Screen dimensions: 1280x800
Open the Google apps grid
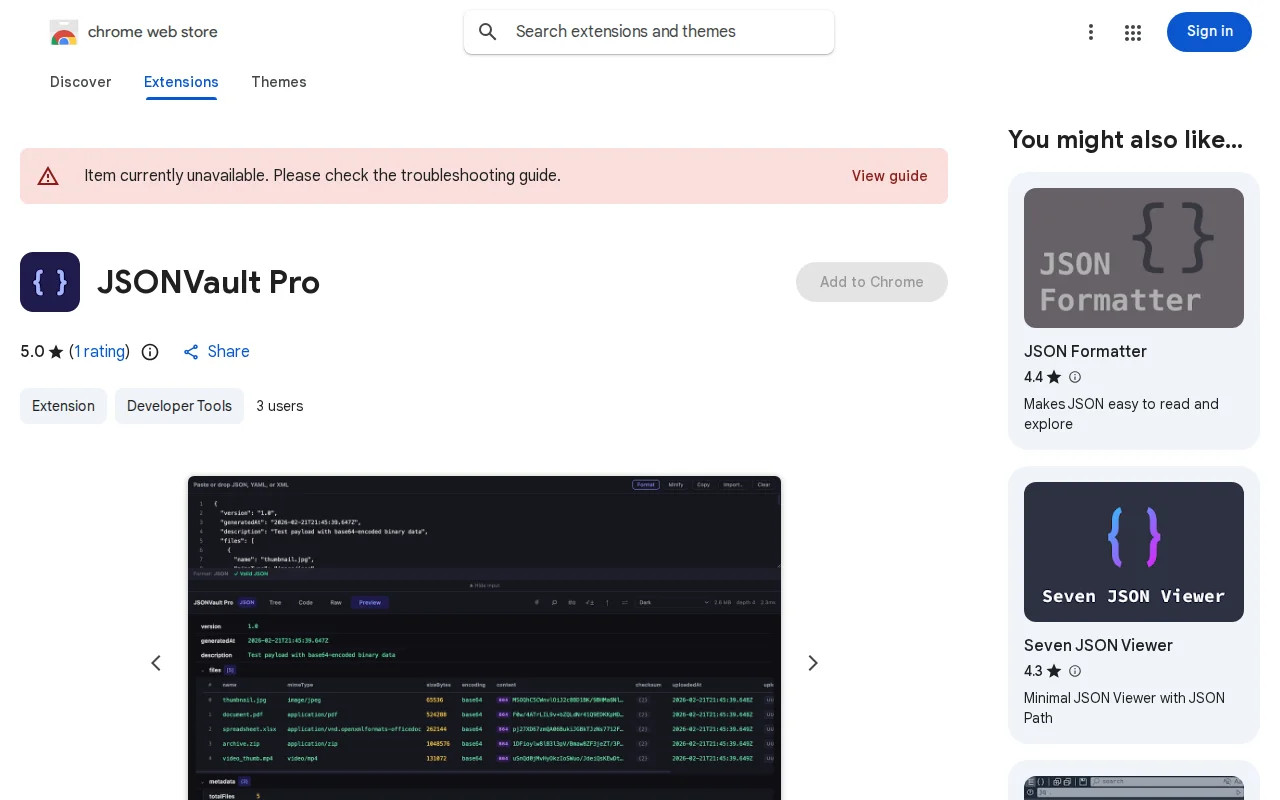[x=1133, y=32]
